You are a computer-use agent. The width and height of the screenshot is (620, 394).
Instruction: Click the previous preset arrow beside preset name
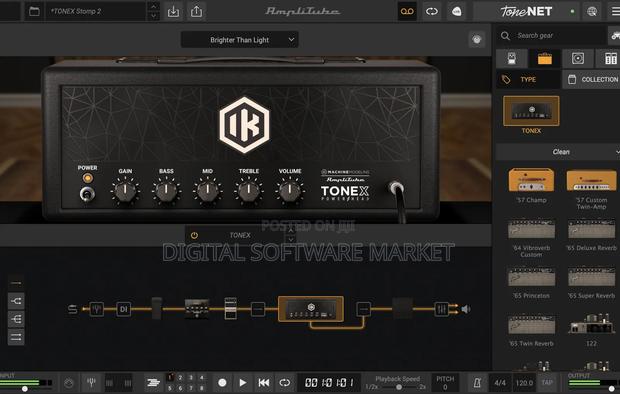(x=153, y=7)
